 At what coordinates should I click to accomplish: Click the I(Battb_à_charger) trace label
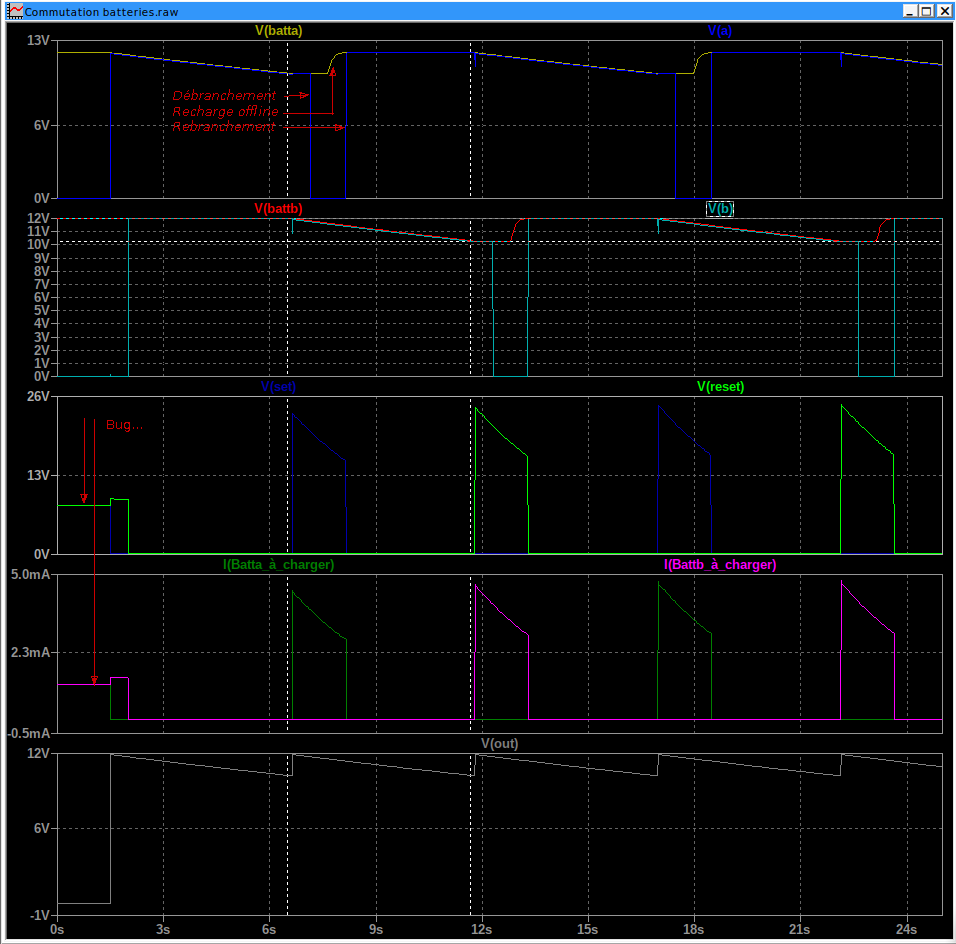click(720, 565)
